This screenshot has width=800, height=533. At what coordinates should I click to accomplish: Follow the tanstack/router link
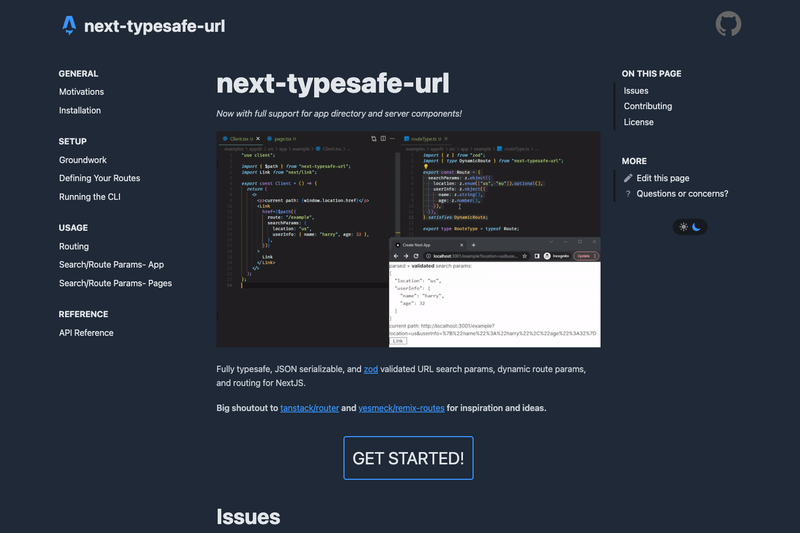tap(310, 408)
